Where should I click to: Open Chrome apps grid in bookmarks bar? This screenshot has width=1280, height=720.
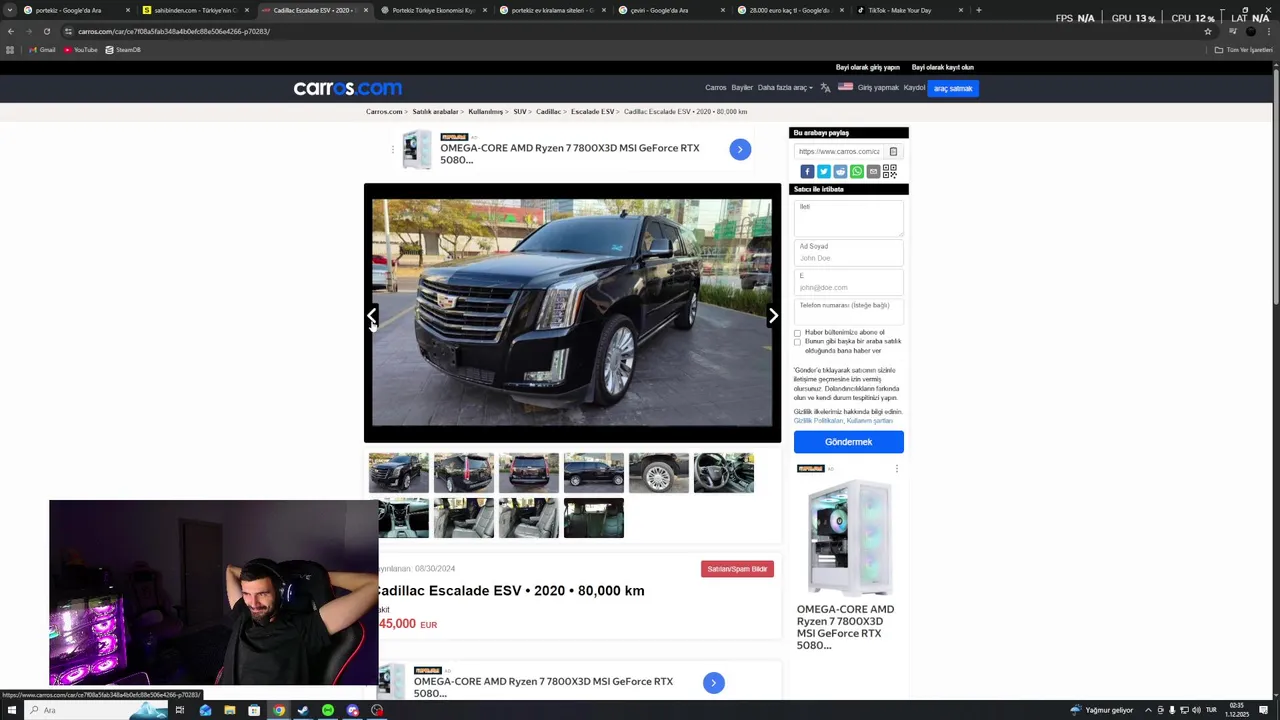[x=10, y=50]
